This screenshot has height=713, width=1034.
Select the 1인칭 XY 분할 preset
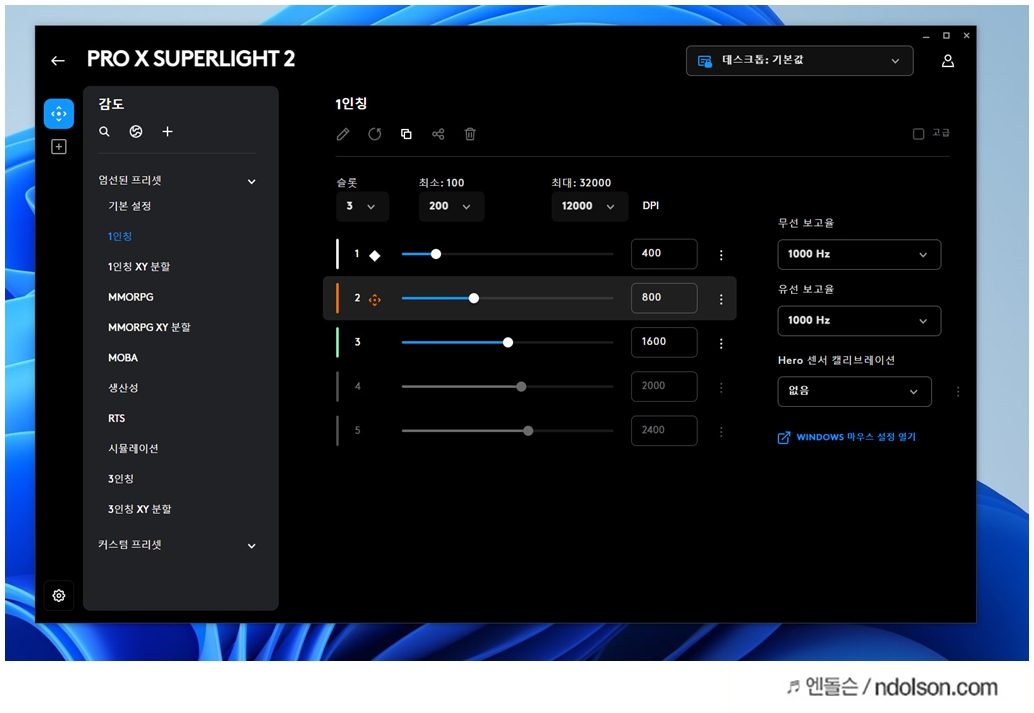click(139, 266)
